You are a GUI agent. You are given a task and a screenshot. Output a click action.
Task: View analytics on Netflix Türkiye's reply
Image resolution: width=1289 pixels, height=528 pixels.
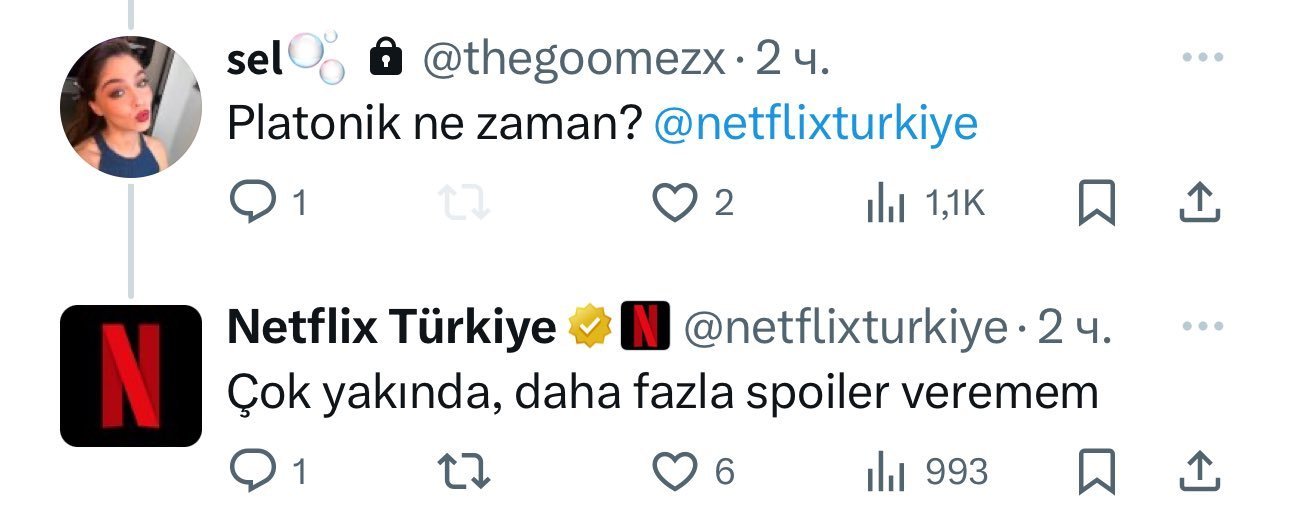click(x=885, y=471)
